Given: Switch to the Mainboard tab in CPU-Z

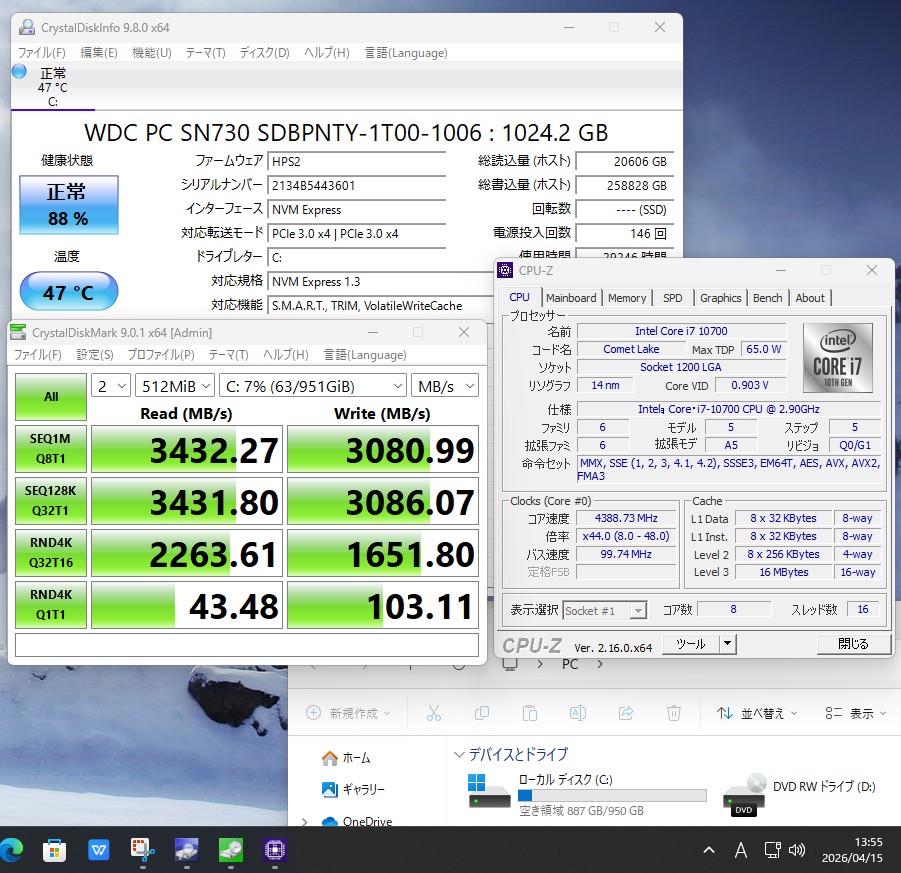Looking at the screenshot, I should pos(570,298).
